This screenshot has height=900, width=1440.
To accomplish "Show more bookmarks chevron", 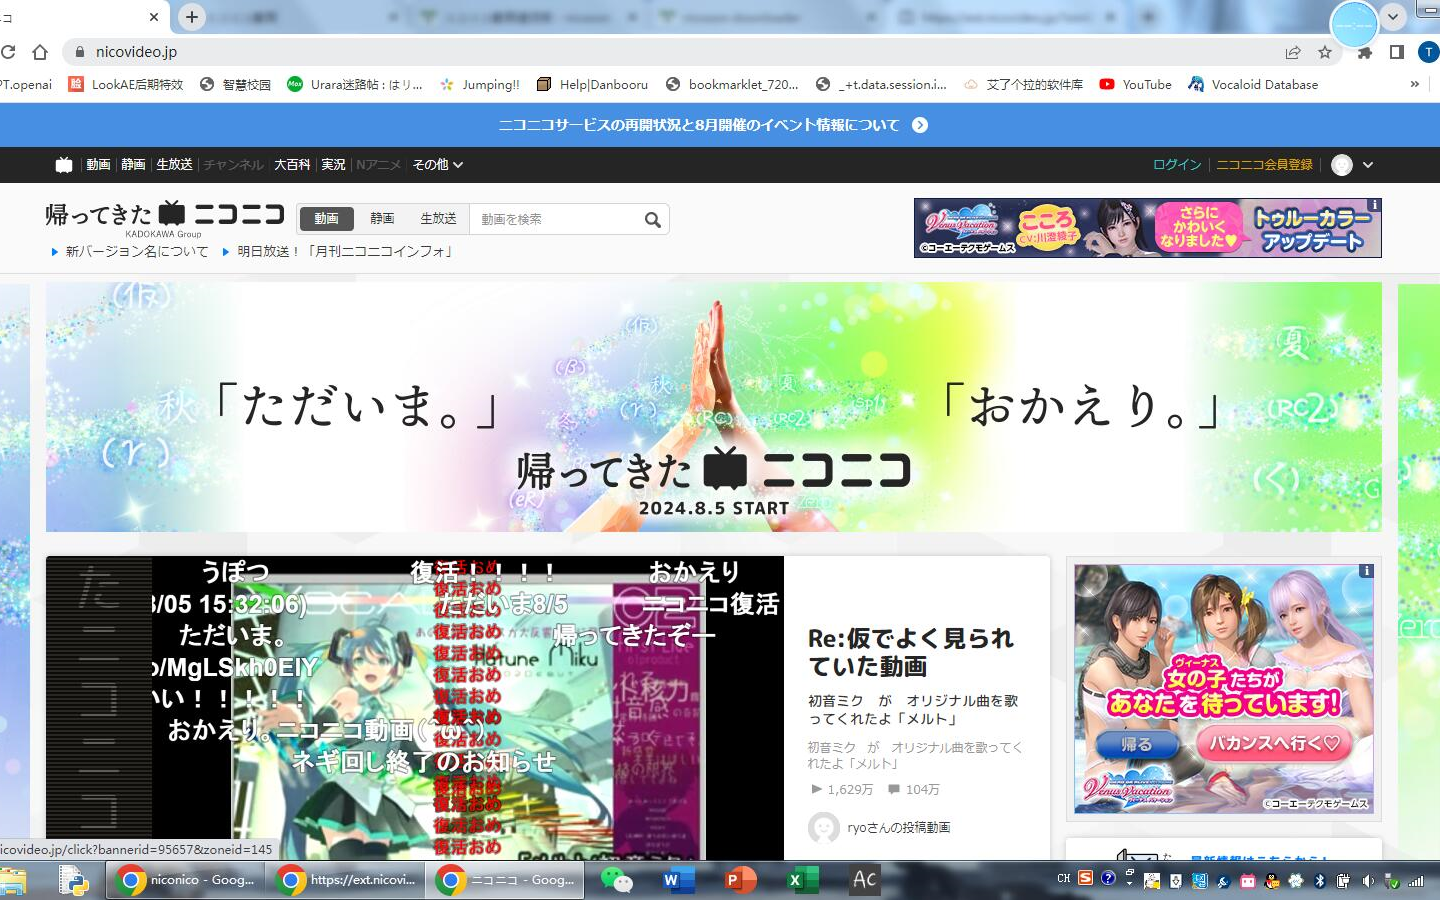I will pyautogui.click(x=1415, y=84).
